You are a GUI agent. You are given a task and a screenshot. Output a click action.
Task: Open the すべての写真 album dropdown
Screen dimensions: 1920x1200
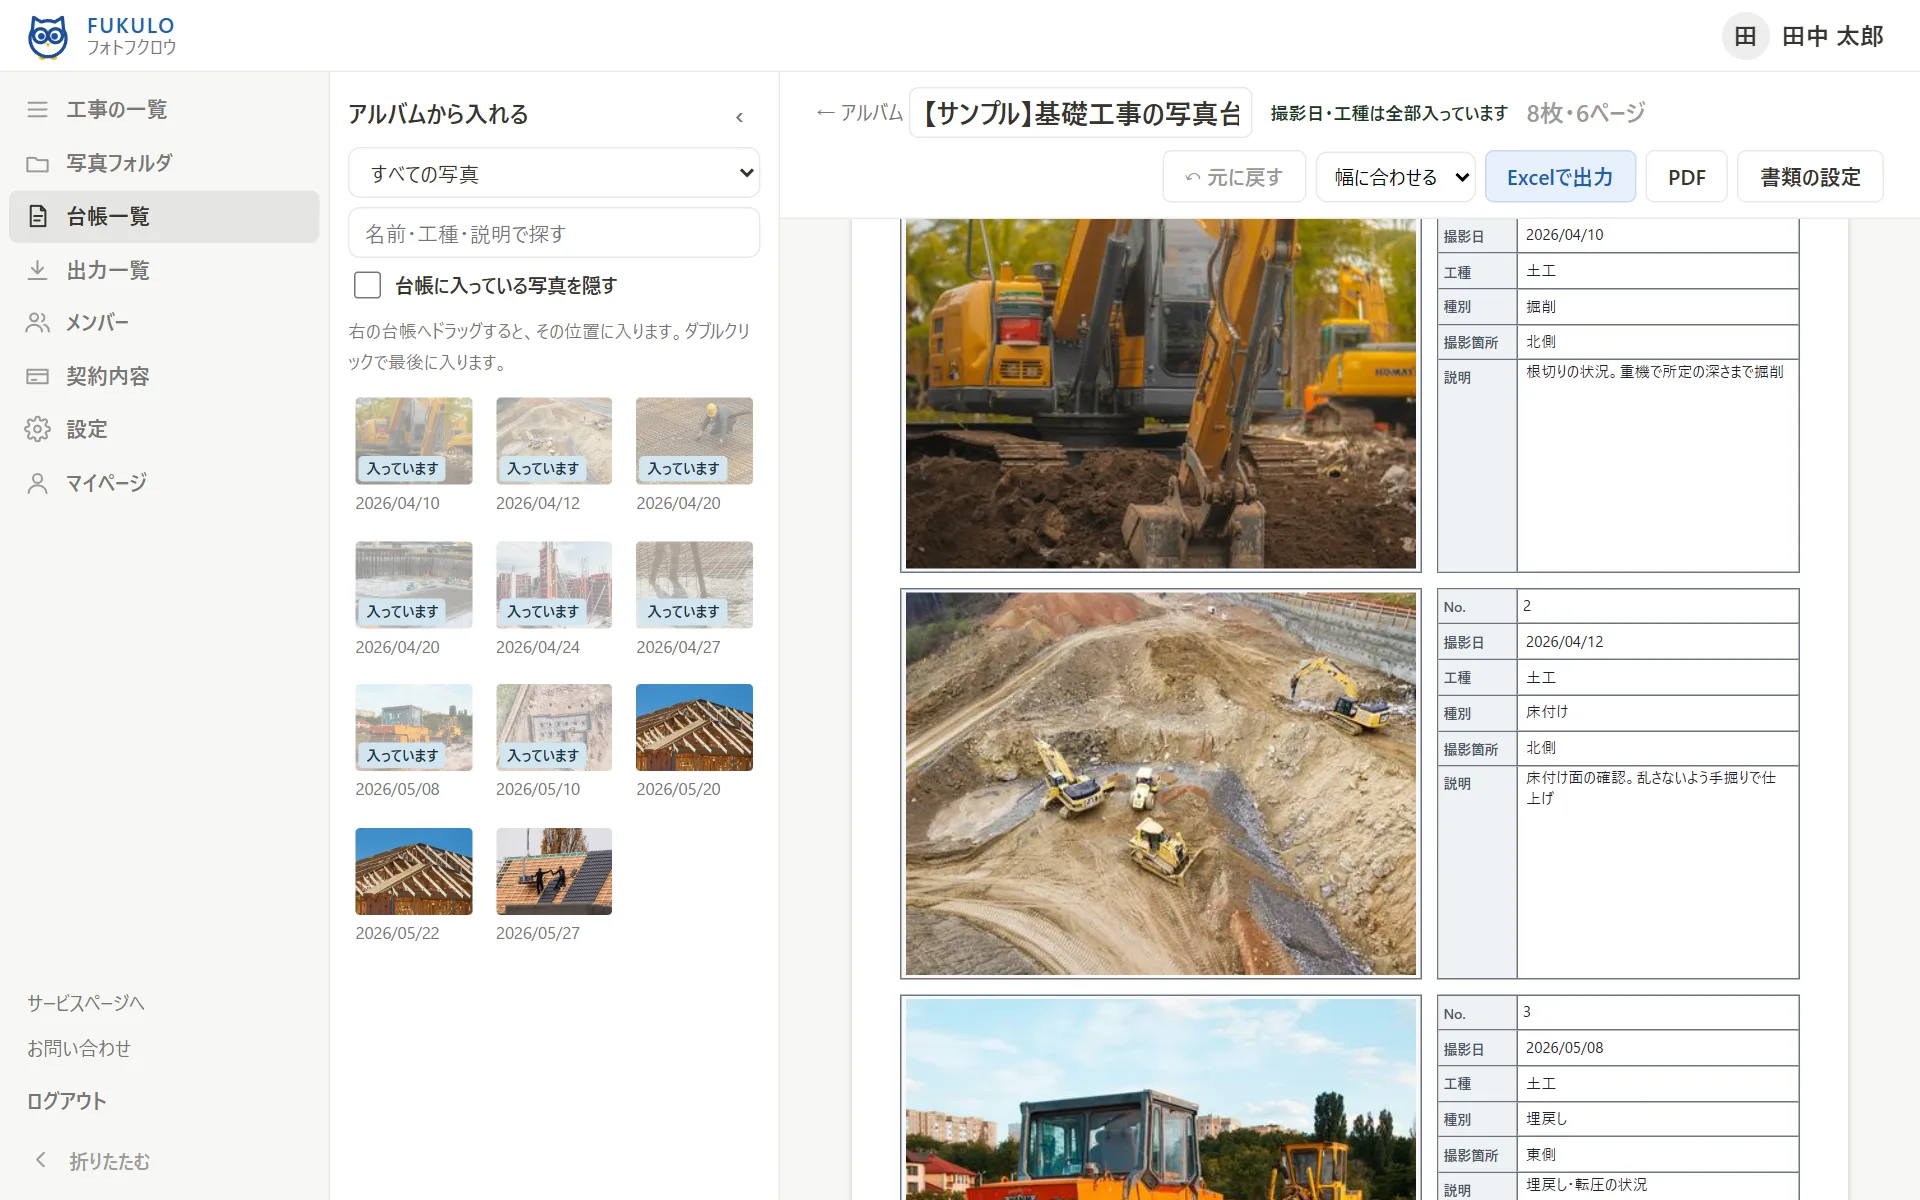click(554, 173)
